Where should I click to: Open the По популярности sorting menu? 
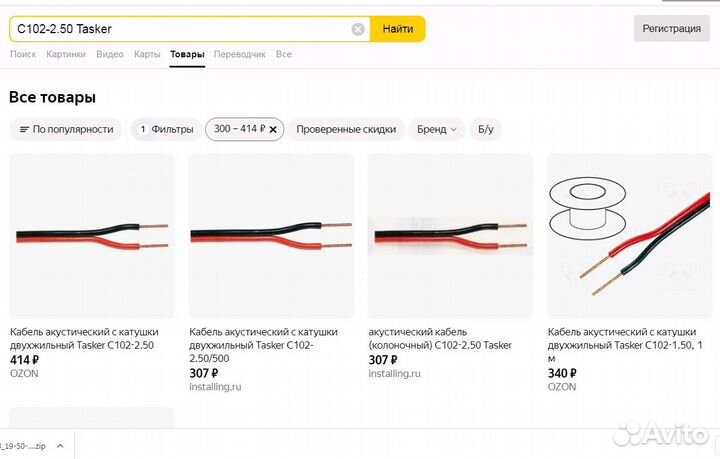pos(66,129)
